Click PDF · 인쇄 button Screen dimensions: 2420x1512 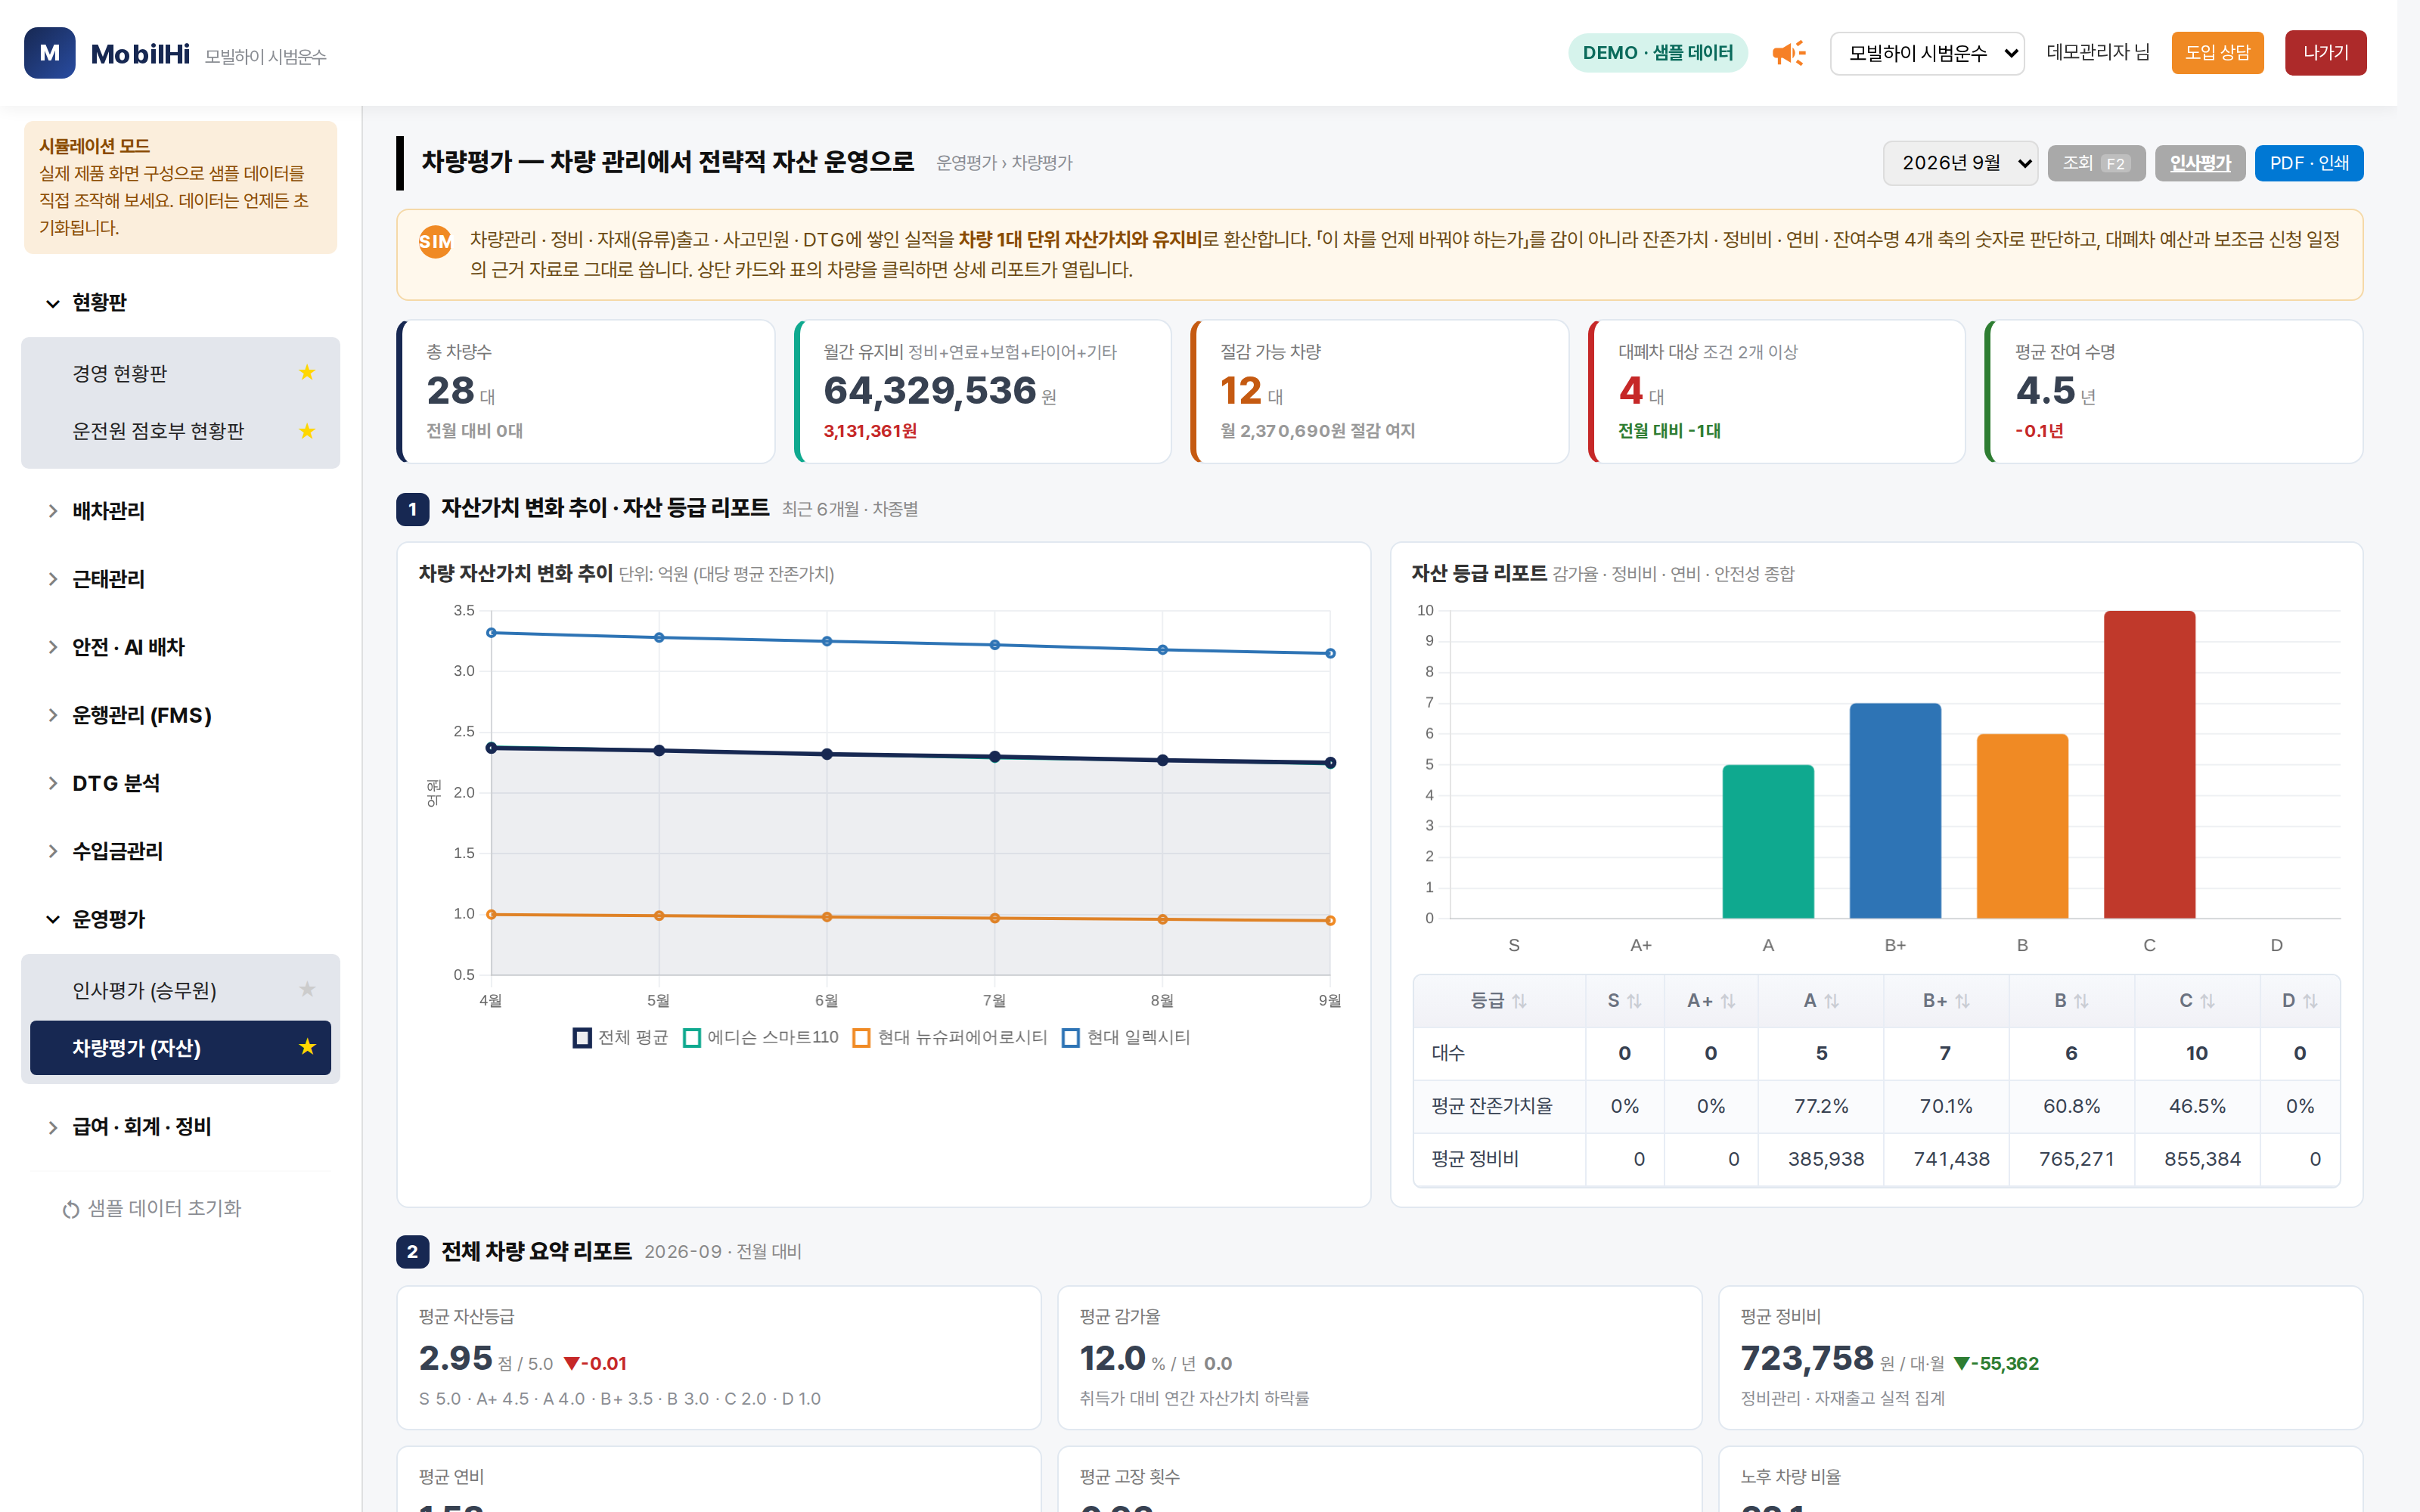tap(2309, 163)
